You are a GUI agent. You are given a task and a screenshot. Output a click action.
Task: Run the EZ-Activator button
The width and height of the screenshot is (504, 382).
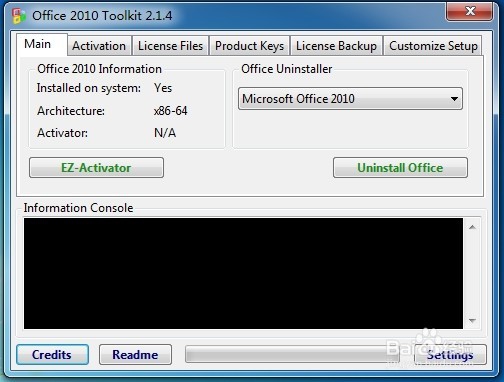(96, 168)
